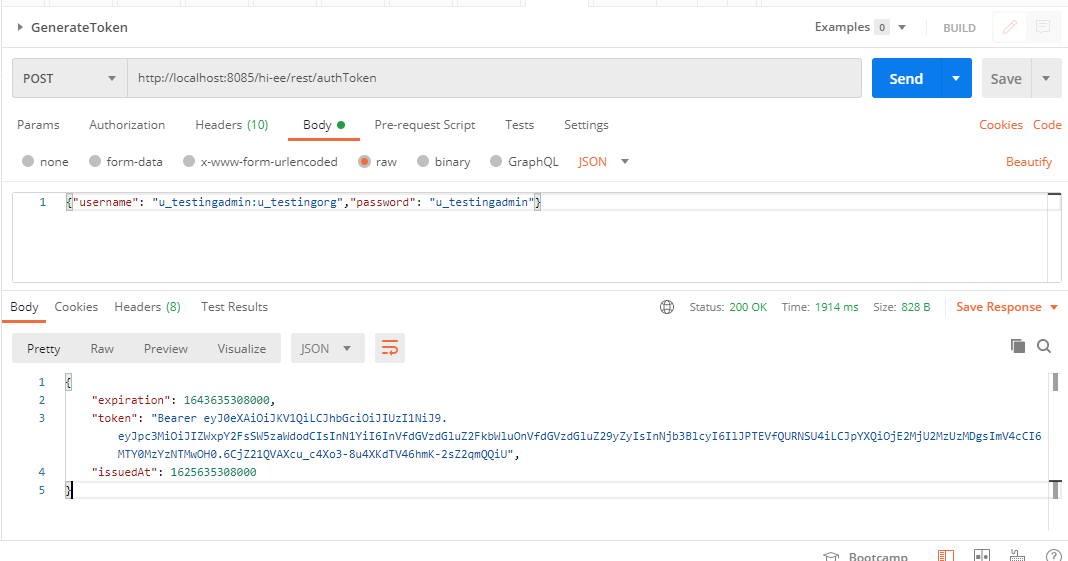Click the "expiration" key in response
This screenshot has height=561, width=1068.
tap(130, 400)
